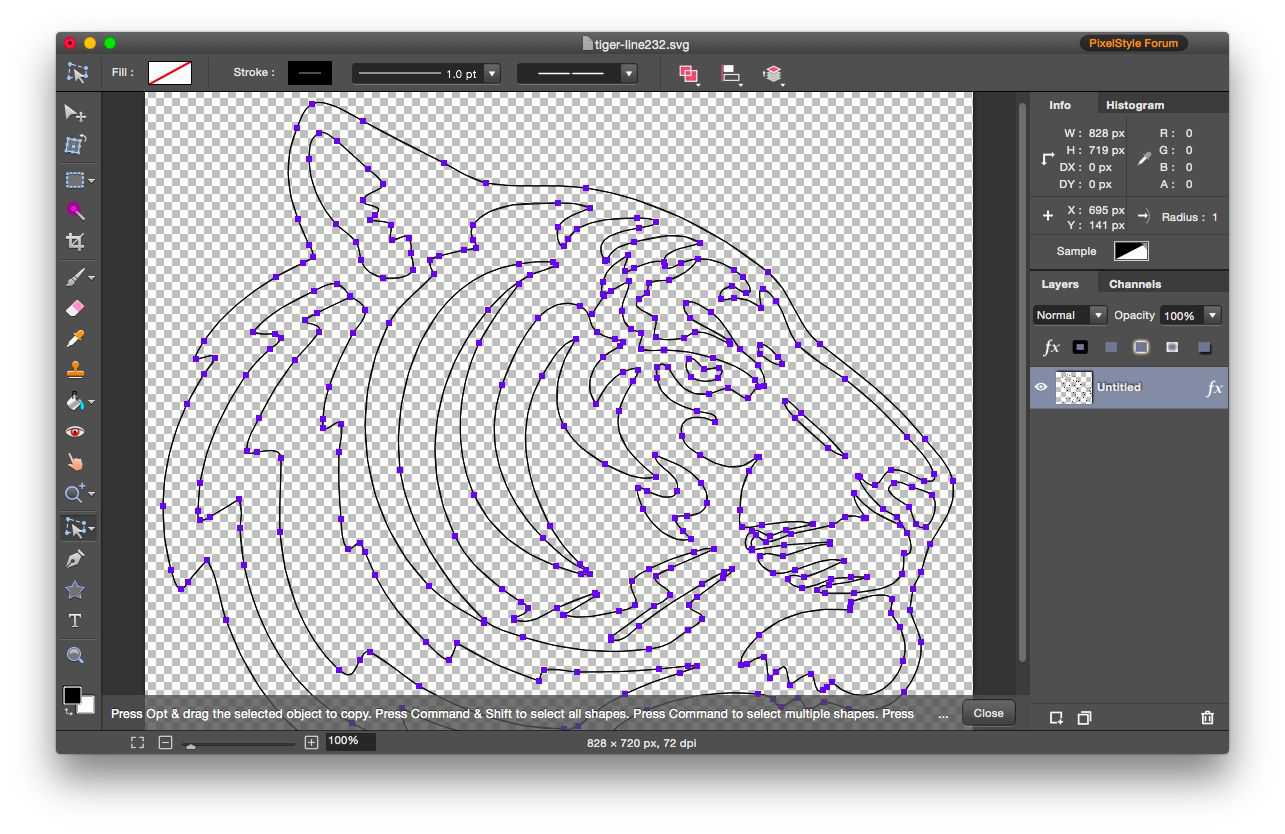This screenshot has height=834, width=1285.
Task: Click the foreground black color swatch
Action: (x=72, y=695)
